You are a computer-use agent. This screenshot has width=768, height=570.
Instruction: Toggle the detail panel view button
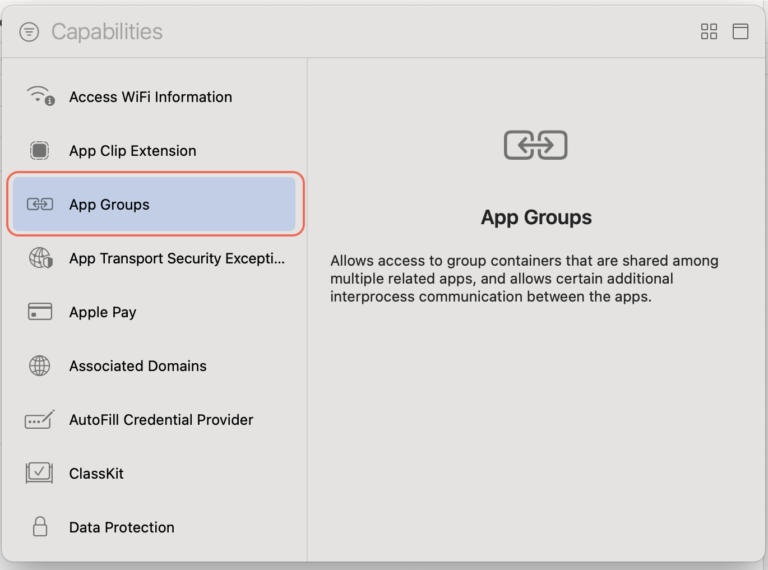tap(740, 32)
